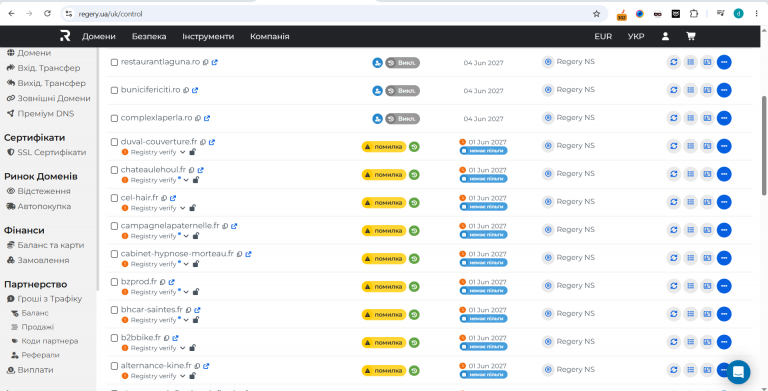This screenshot has width=768, height=391.
Task: Click the contact card icon for campagnelapaternelle.fr
Action: 707,230
